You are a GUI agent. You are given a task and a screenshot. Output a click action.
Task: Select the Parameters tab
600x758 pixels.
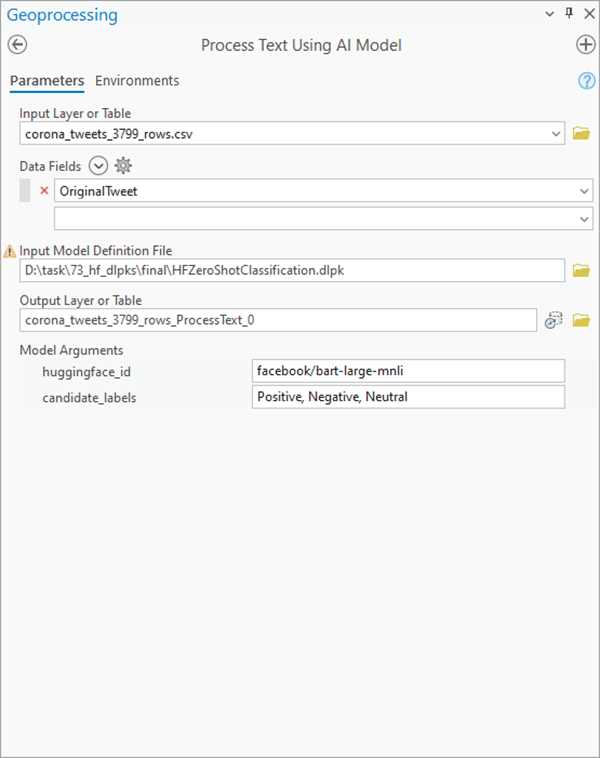(x=47, y=81)
